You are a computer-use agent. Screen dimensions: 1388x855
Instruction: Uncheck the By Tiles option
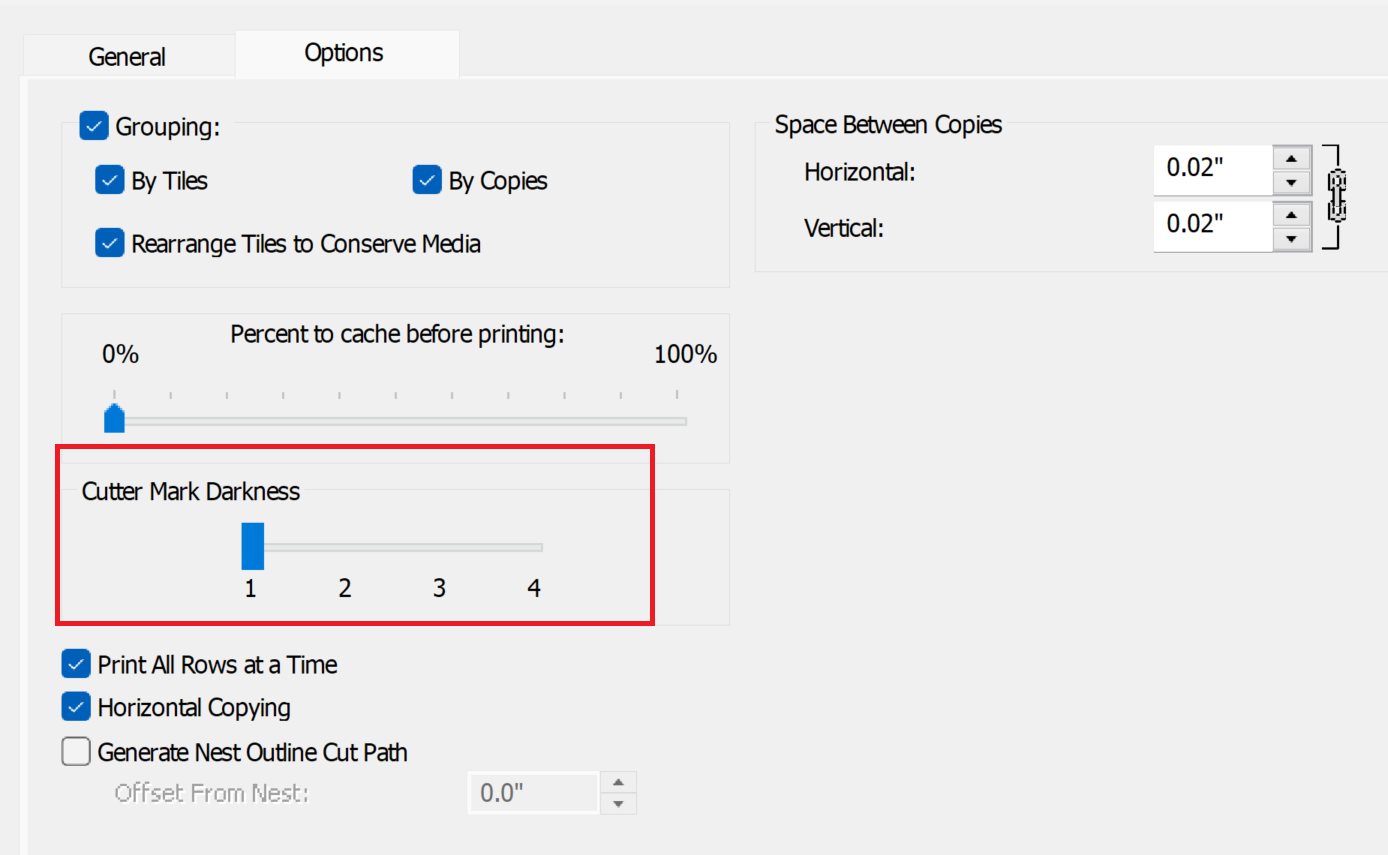109,181
